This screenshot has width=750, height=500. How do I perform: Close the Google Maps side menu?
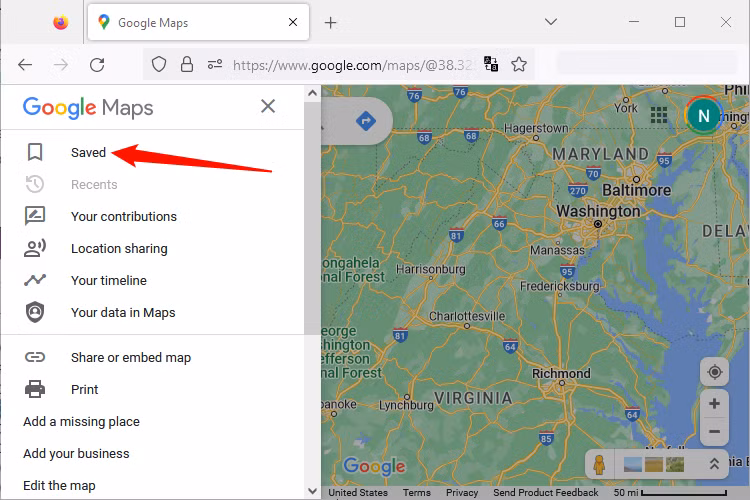click(x=268, y=106)
